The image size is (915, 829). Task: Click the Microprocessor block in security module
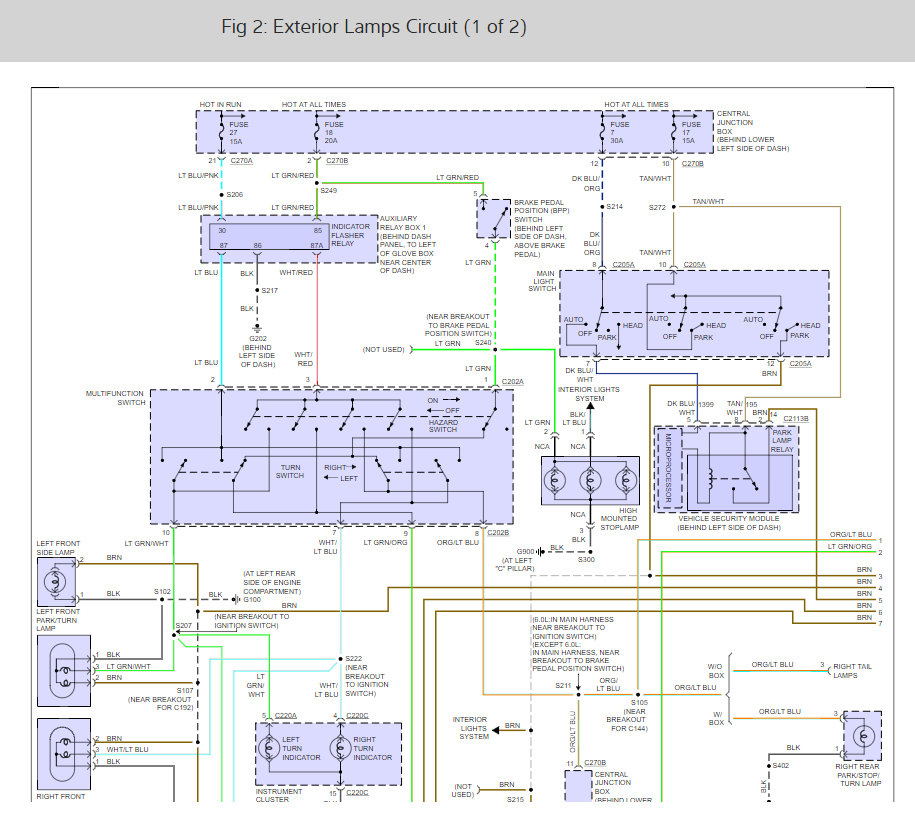[x=668, y=468]
